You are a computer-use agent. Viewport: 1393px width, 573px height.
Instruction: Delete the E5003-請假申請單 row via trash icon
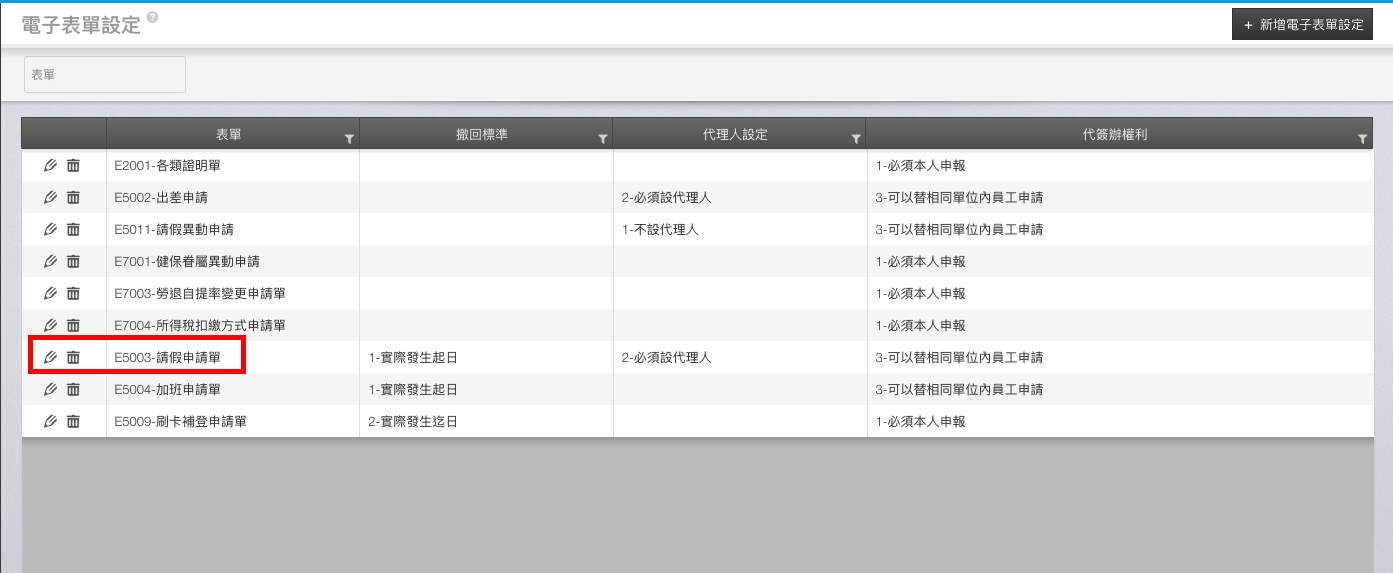[73, 357]
